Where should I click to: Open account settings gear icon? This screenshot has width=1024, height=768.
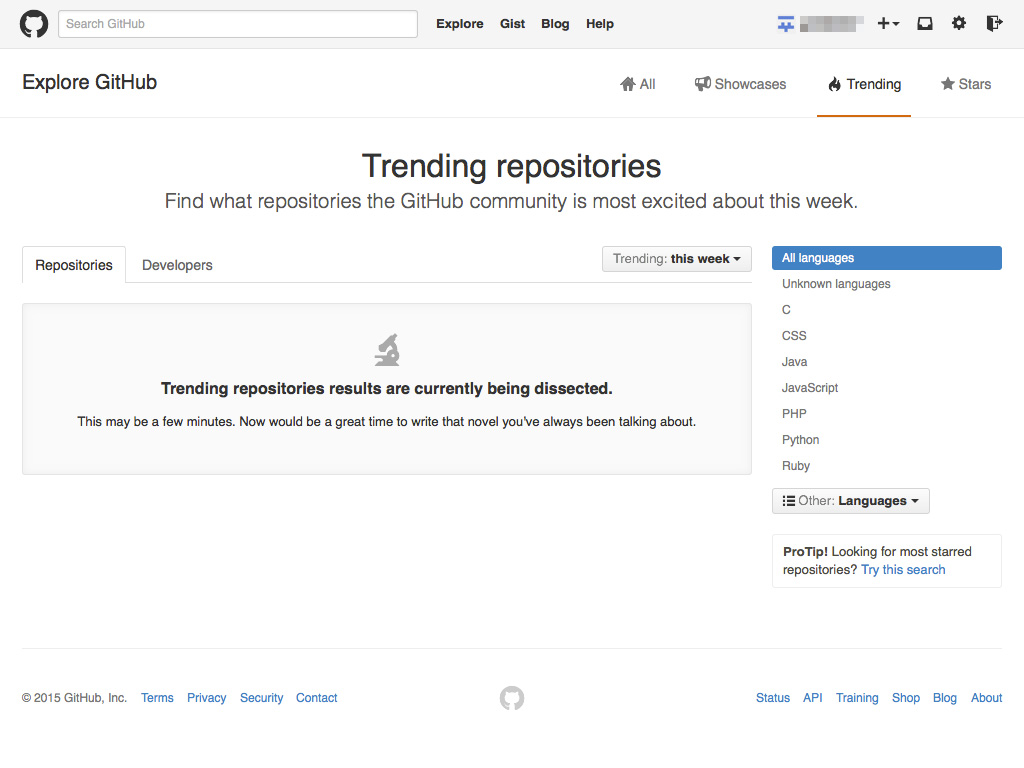(x=959, y=24)
